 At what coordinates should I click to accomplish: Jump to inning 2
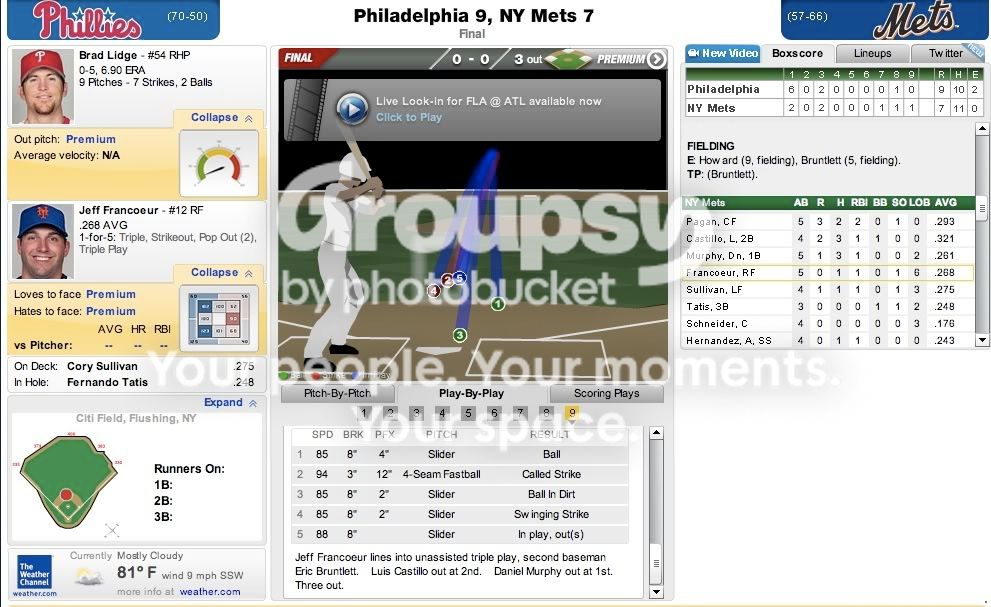(x=390, y=414)
